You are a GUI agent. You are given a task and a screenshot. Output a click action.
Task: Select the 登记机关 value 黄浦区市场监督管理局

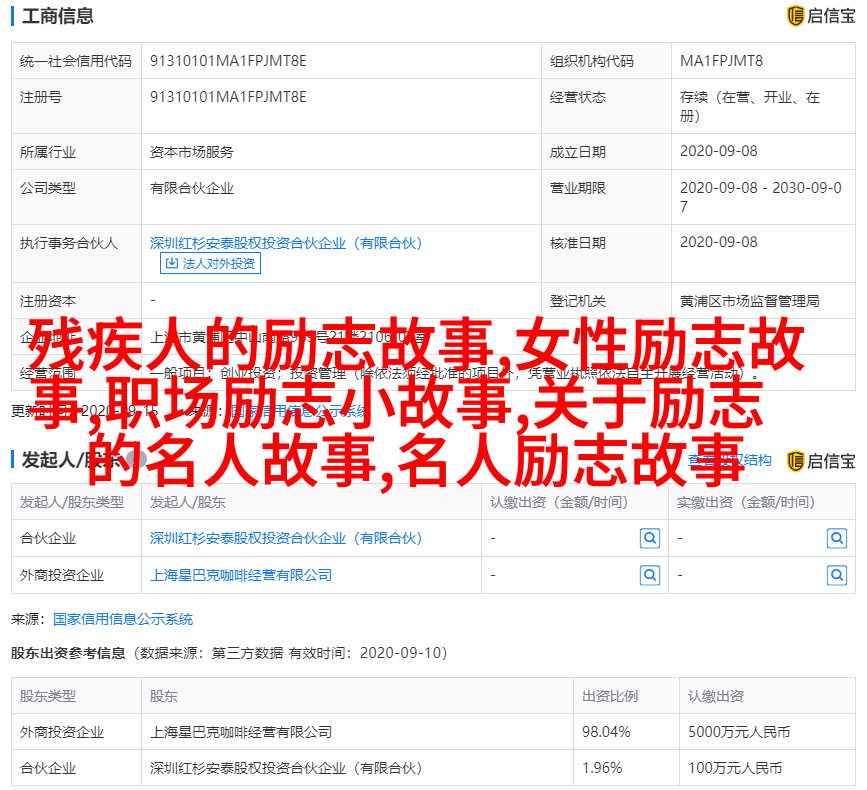[750, 301]
